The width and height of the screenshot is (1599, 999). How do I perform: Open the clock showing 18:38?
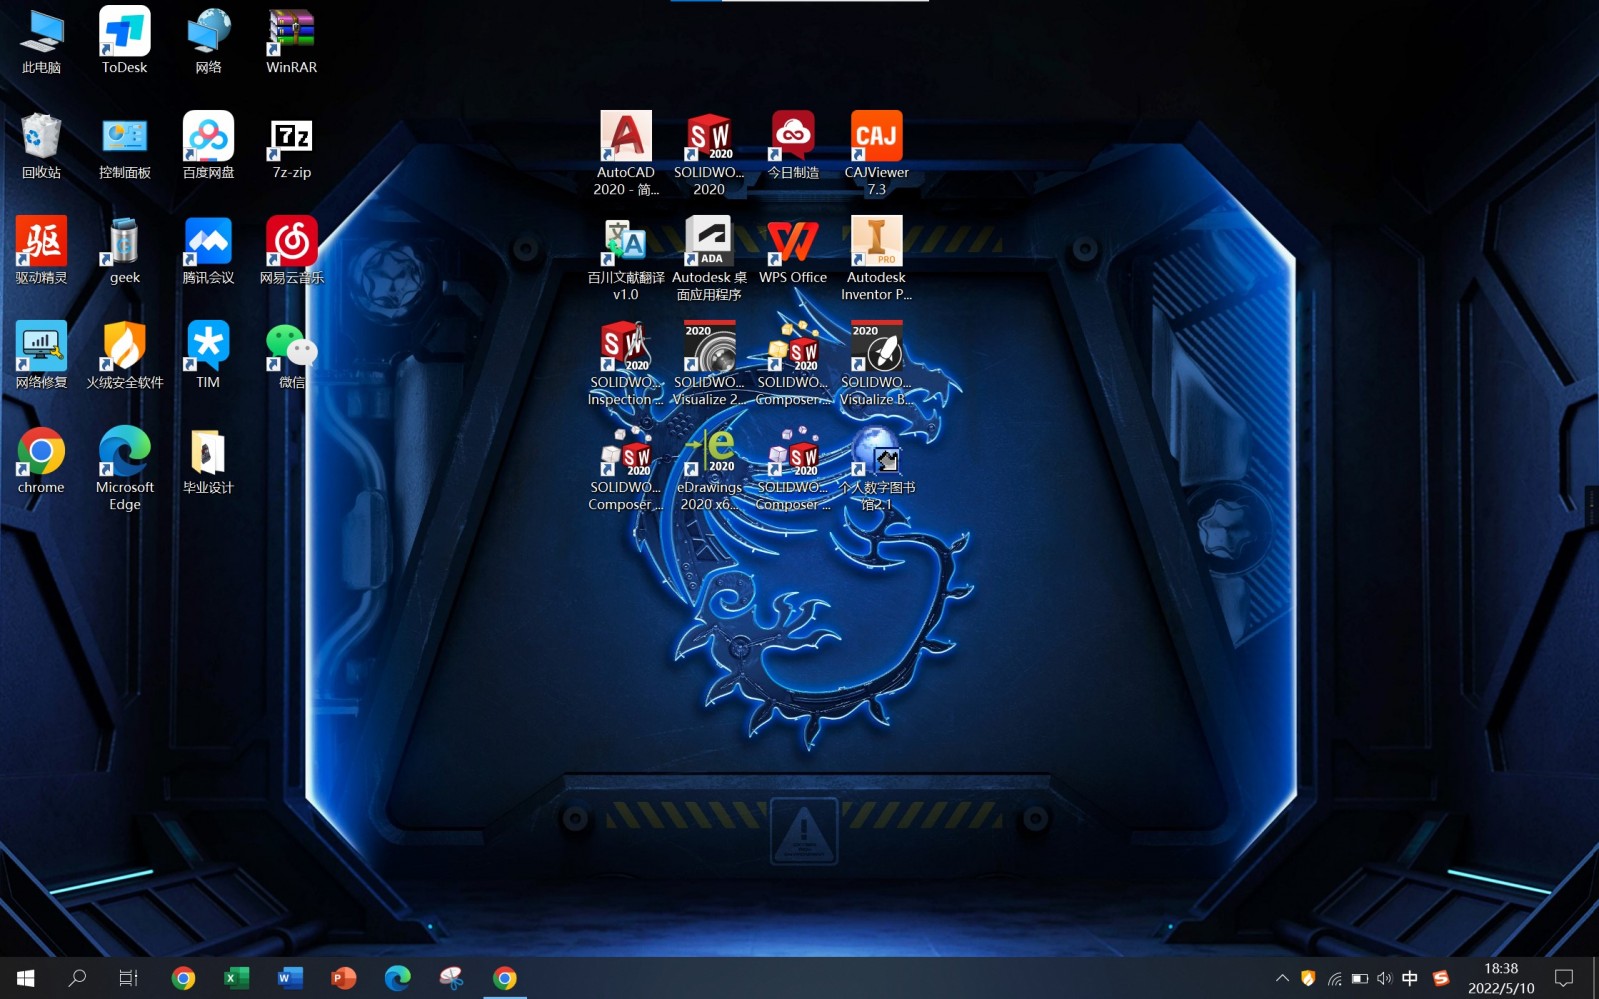pyautogui.click(x=1501, y=978)
